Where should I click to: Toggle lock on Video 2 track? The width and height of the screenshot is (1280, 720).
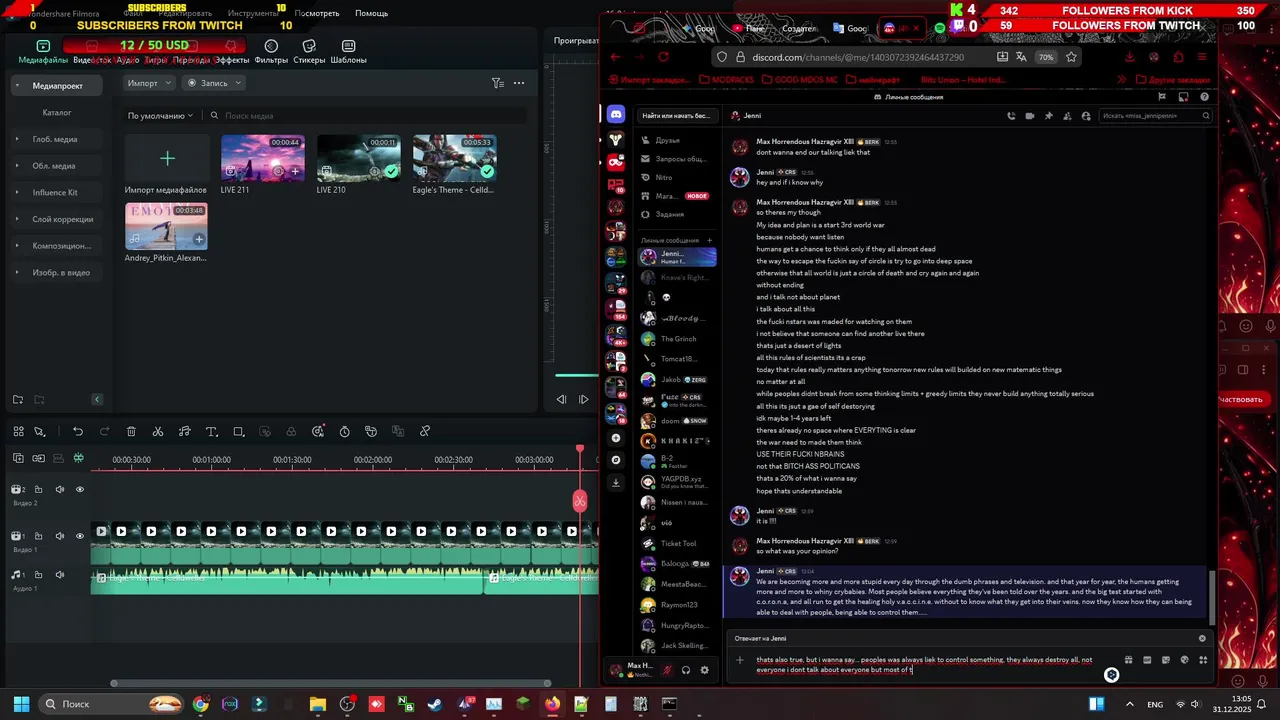tap(38, 489)
